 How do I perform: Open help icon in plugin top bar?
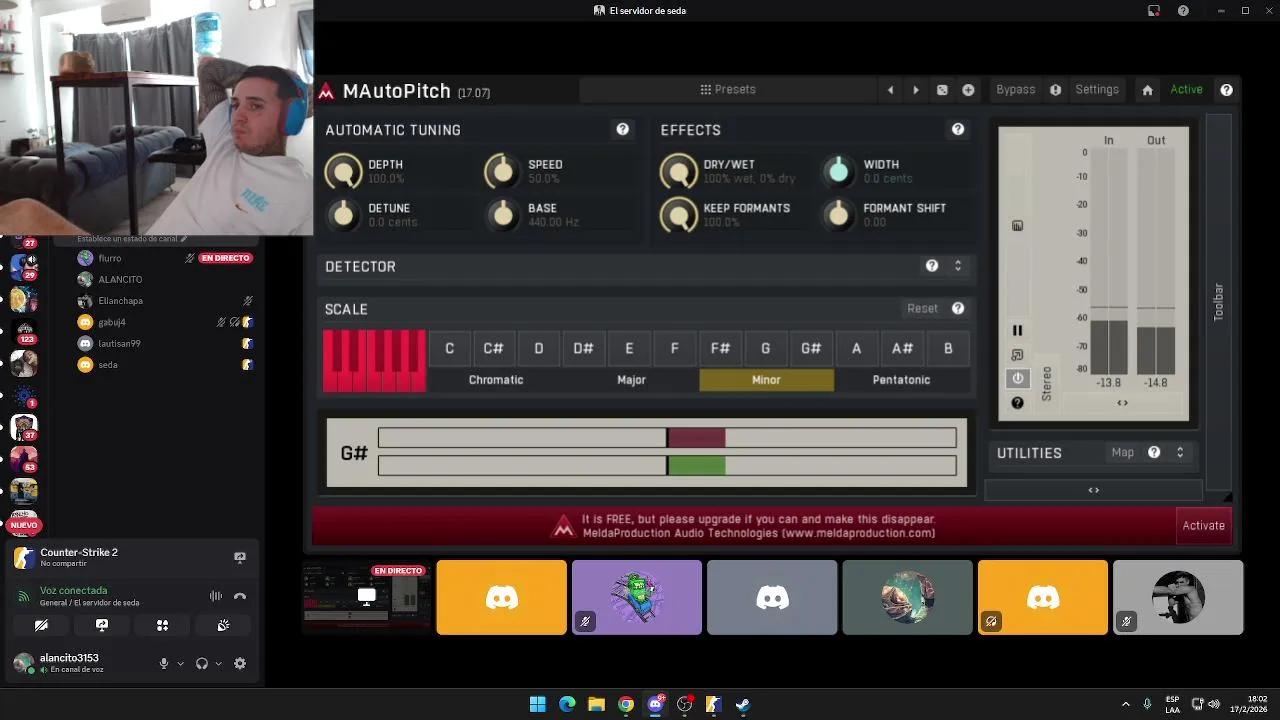pos(1226,90)
